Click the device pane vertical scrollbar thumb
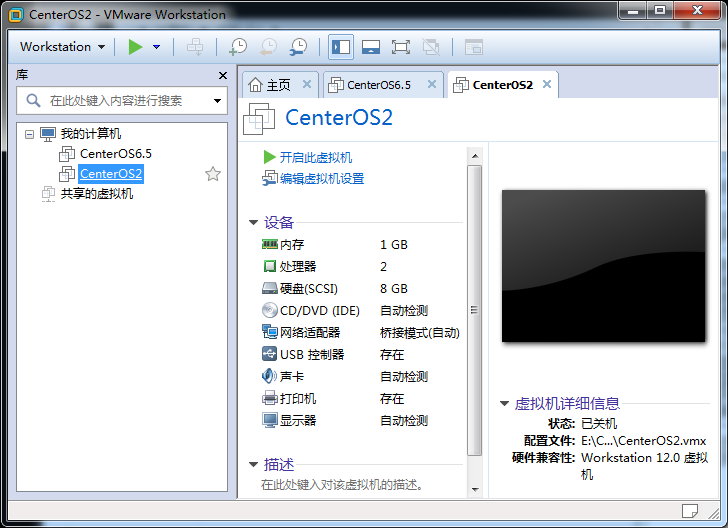The image size is (728, 528). tap(474, 310)
